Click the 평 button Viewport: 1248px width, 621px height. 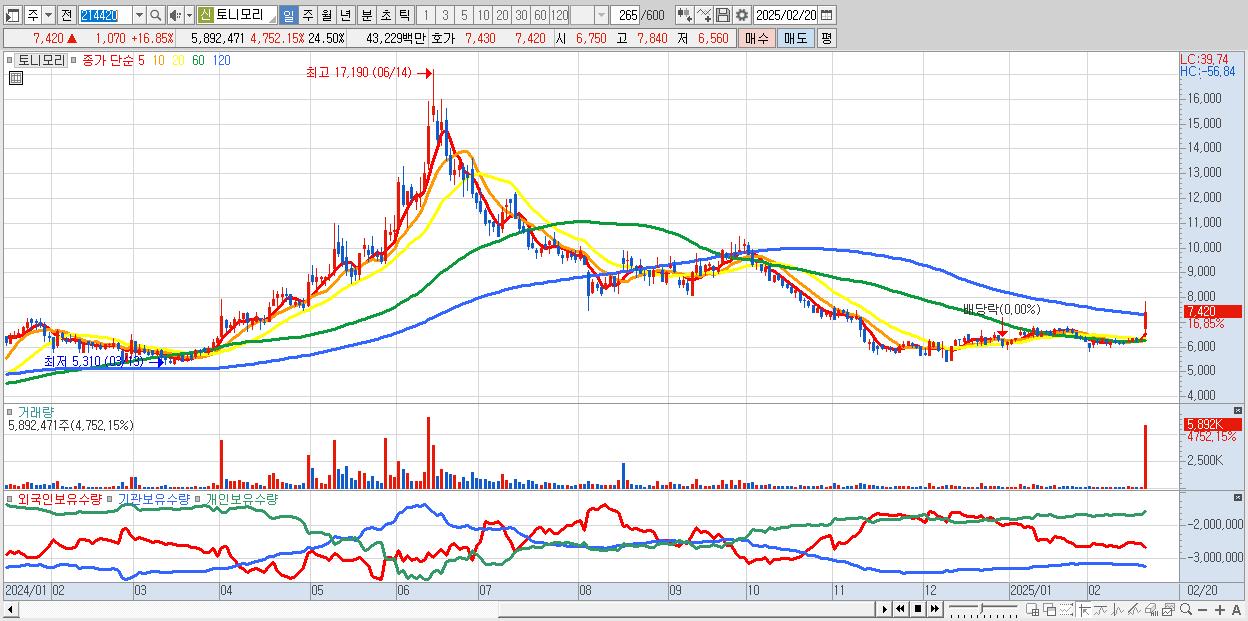826,38
